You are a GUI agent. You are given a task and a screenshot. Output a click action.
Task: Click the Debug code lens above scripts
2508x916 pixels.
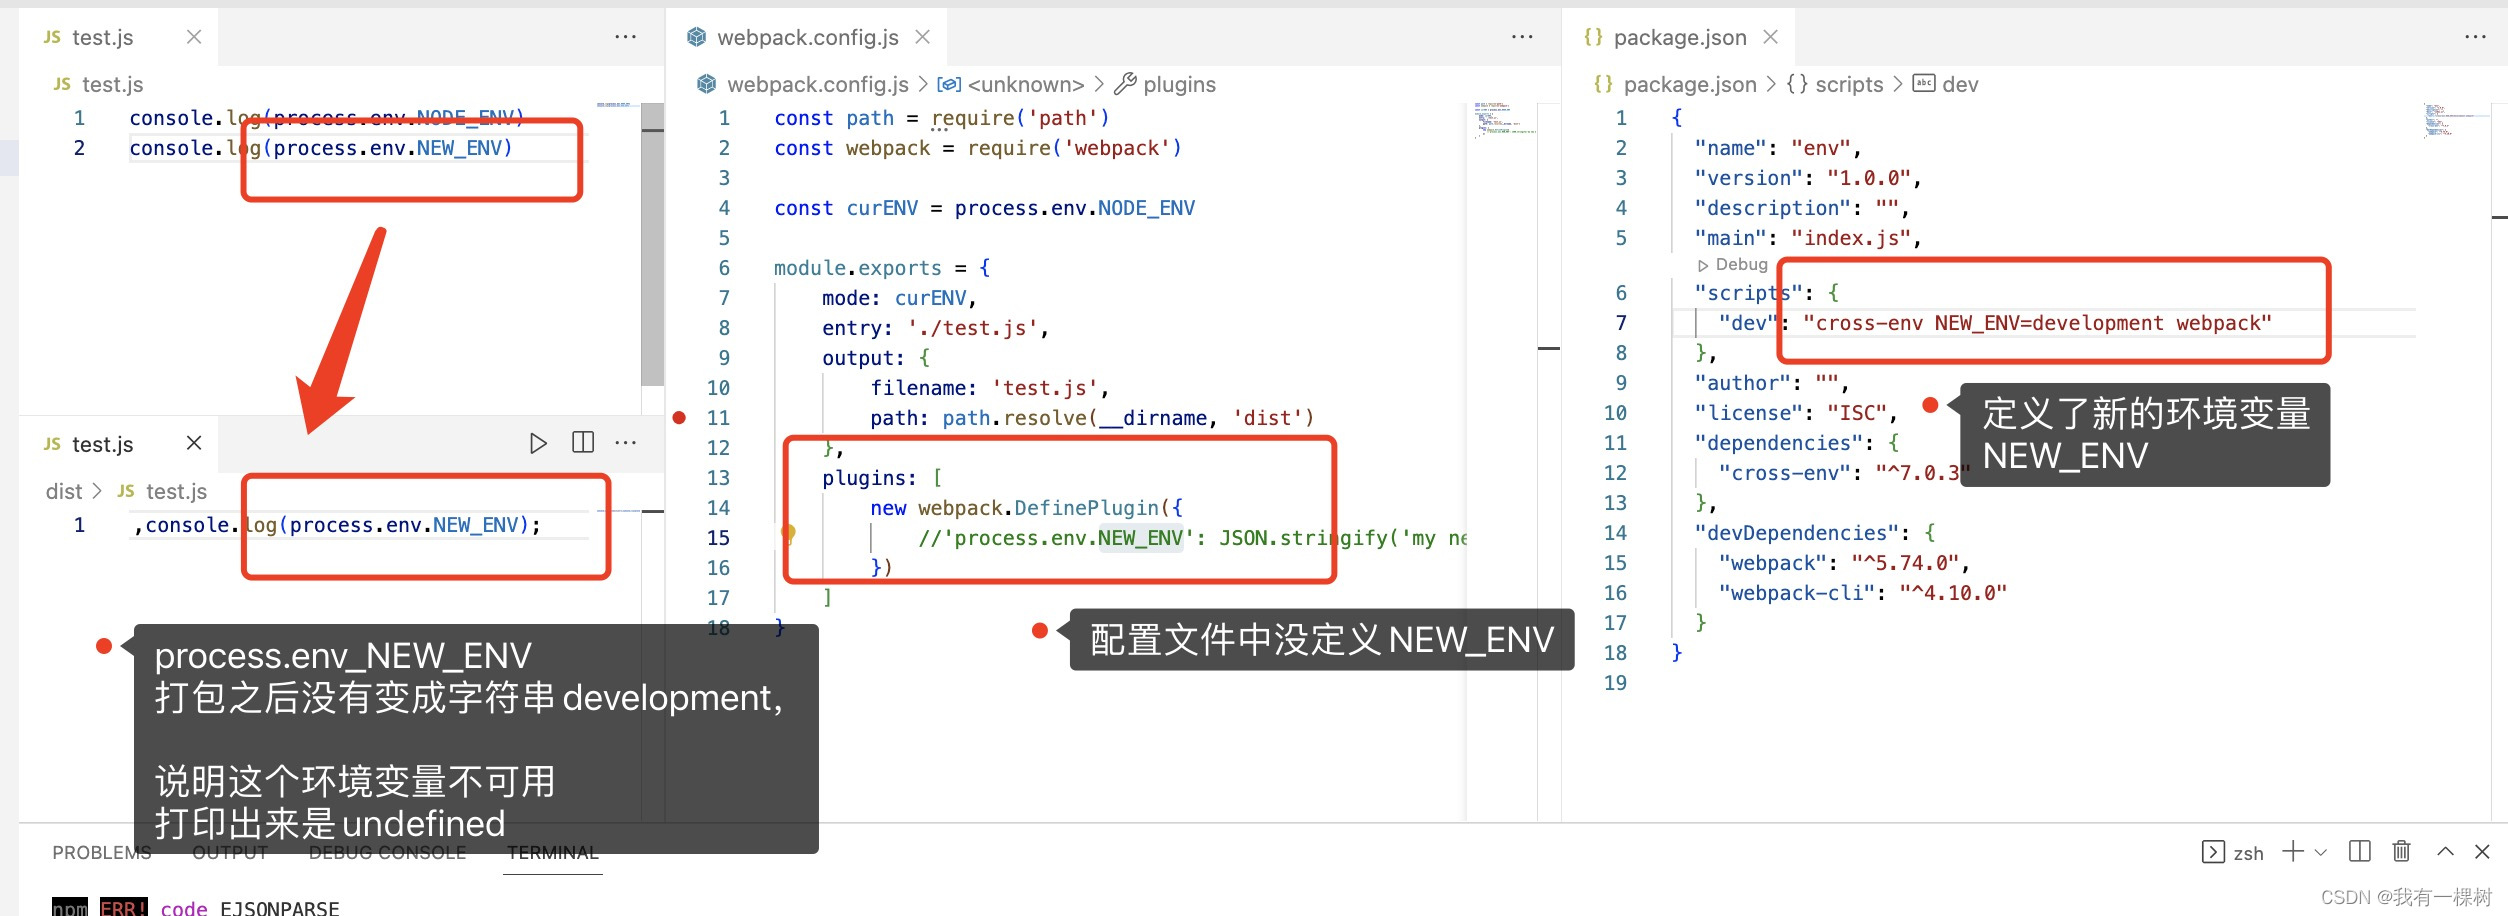pos(1735,264)
